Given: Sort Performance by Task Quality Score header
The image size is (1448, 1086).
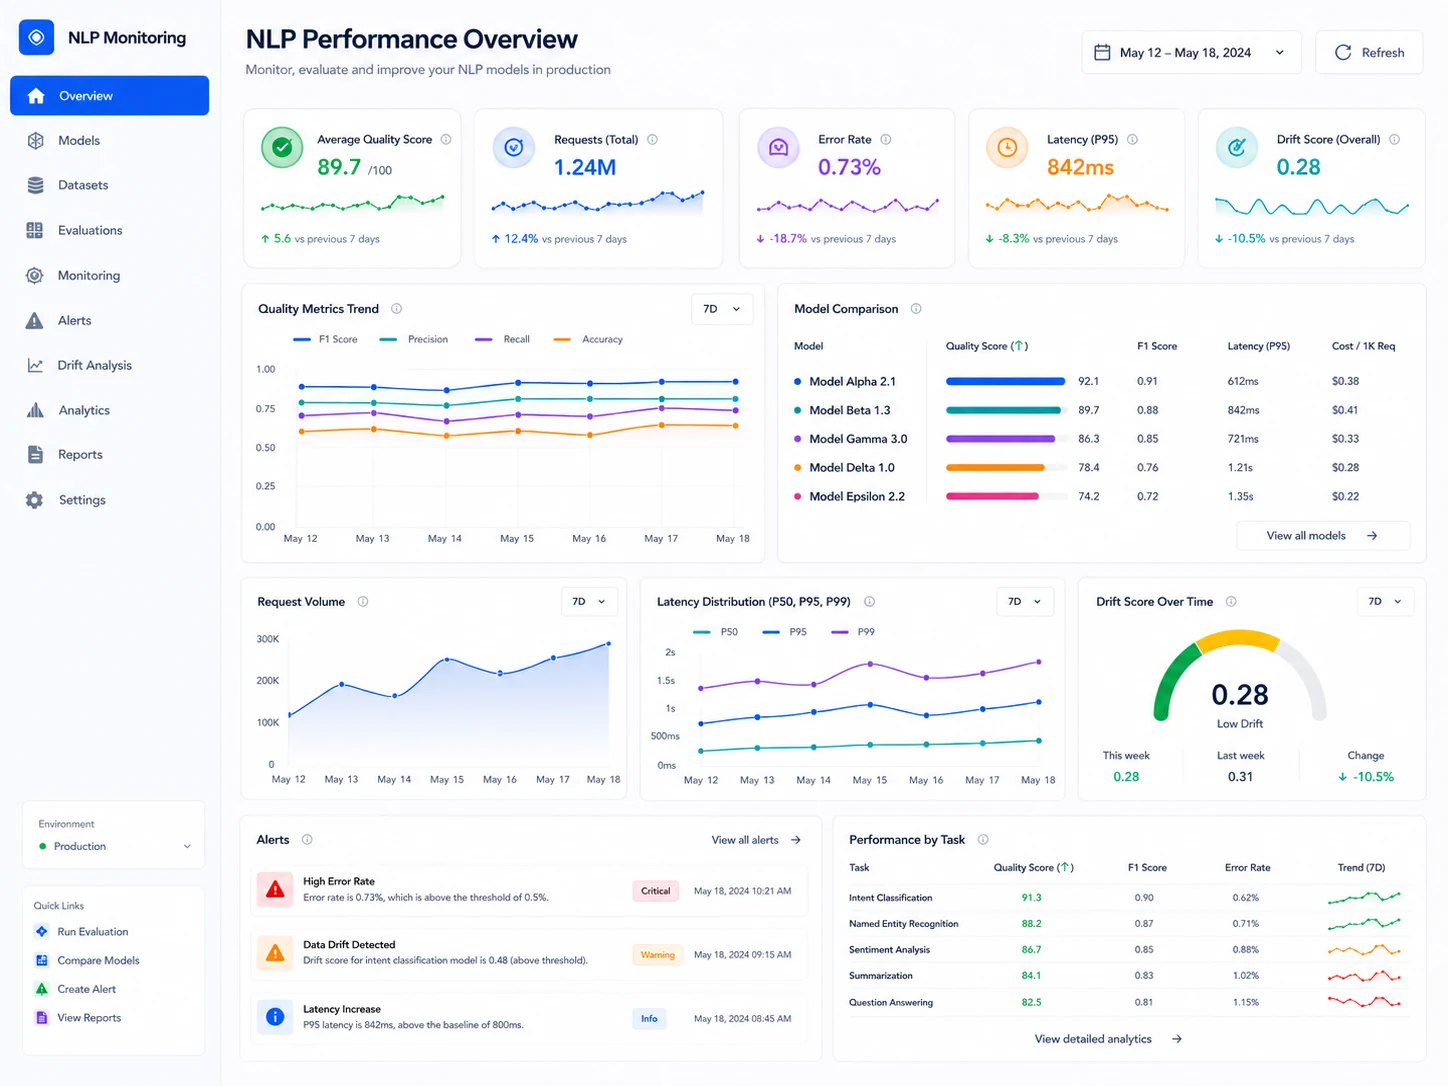Looking at the screenshot, I should (1033, 868).
